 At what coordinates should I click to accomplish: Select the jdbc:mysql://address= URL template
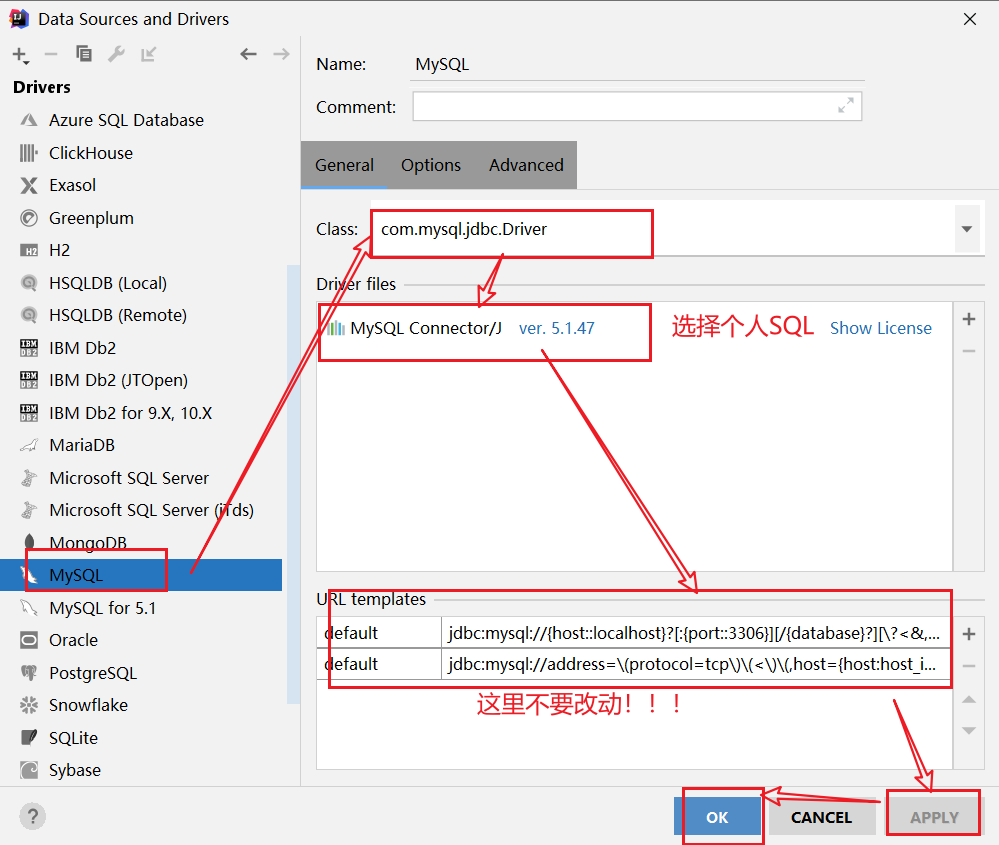coord(635,664)
